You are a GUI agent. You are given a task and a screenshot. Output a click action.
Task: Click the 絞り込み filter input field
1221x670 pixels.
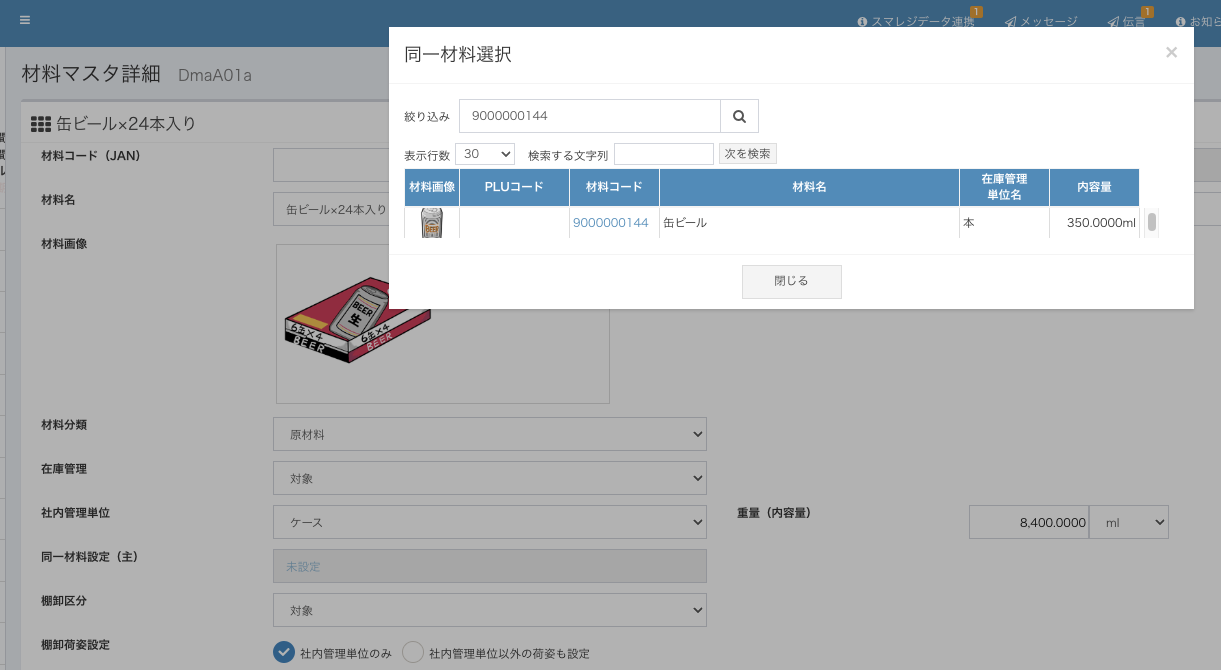[x=589, y=116]
